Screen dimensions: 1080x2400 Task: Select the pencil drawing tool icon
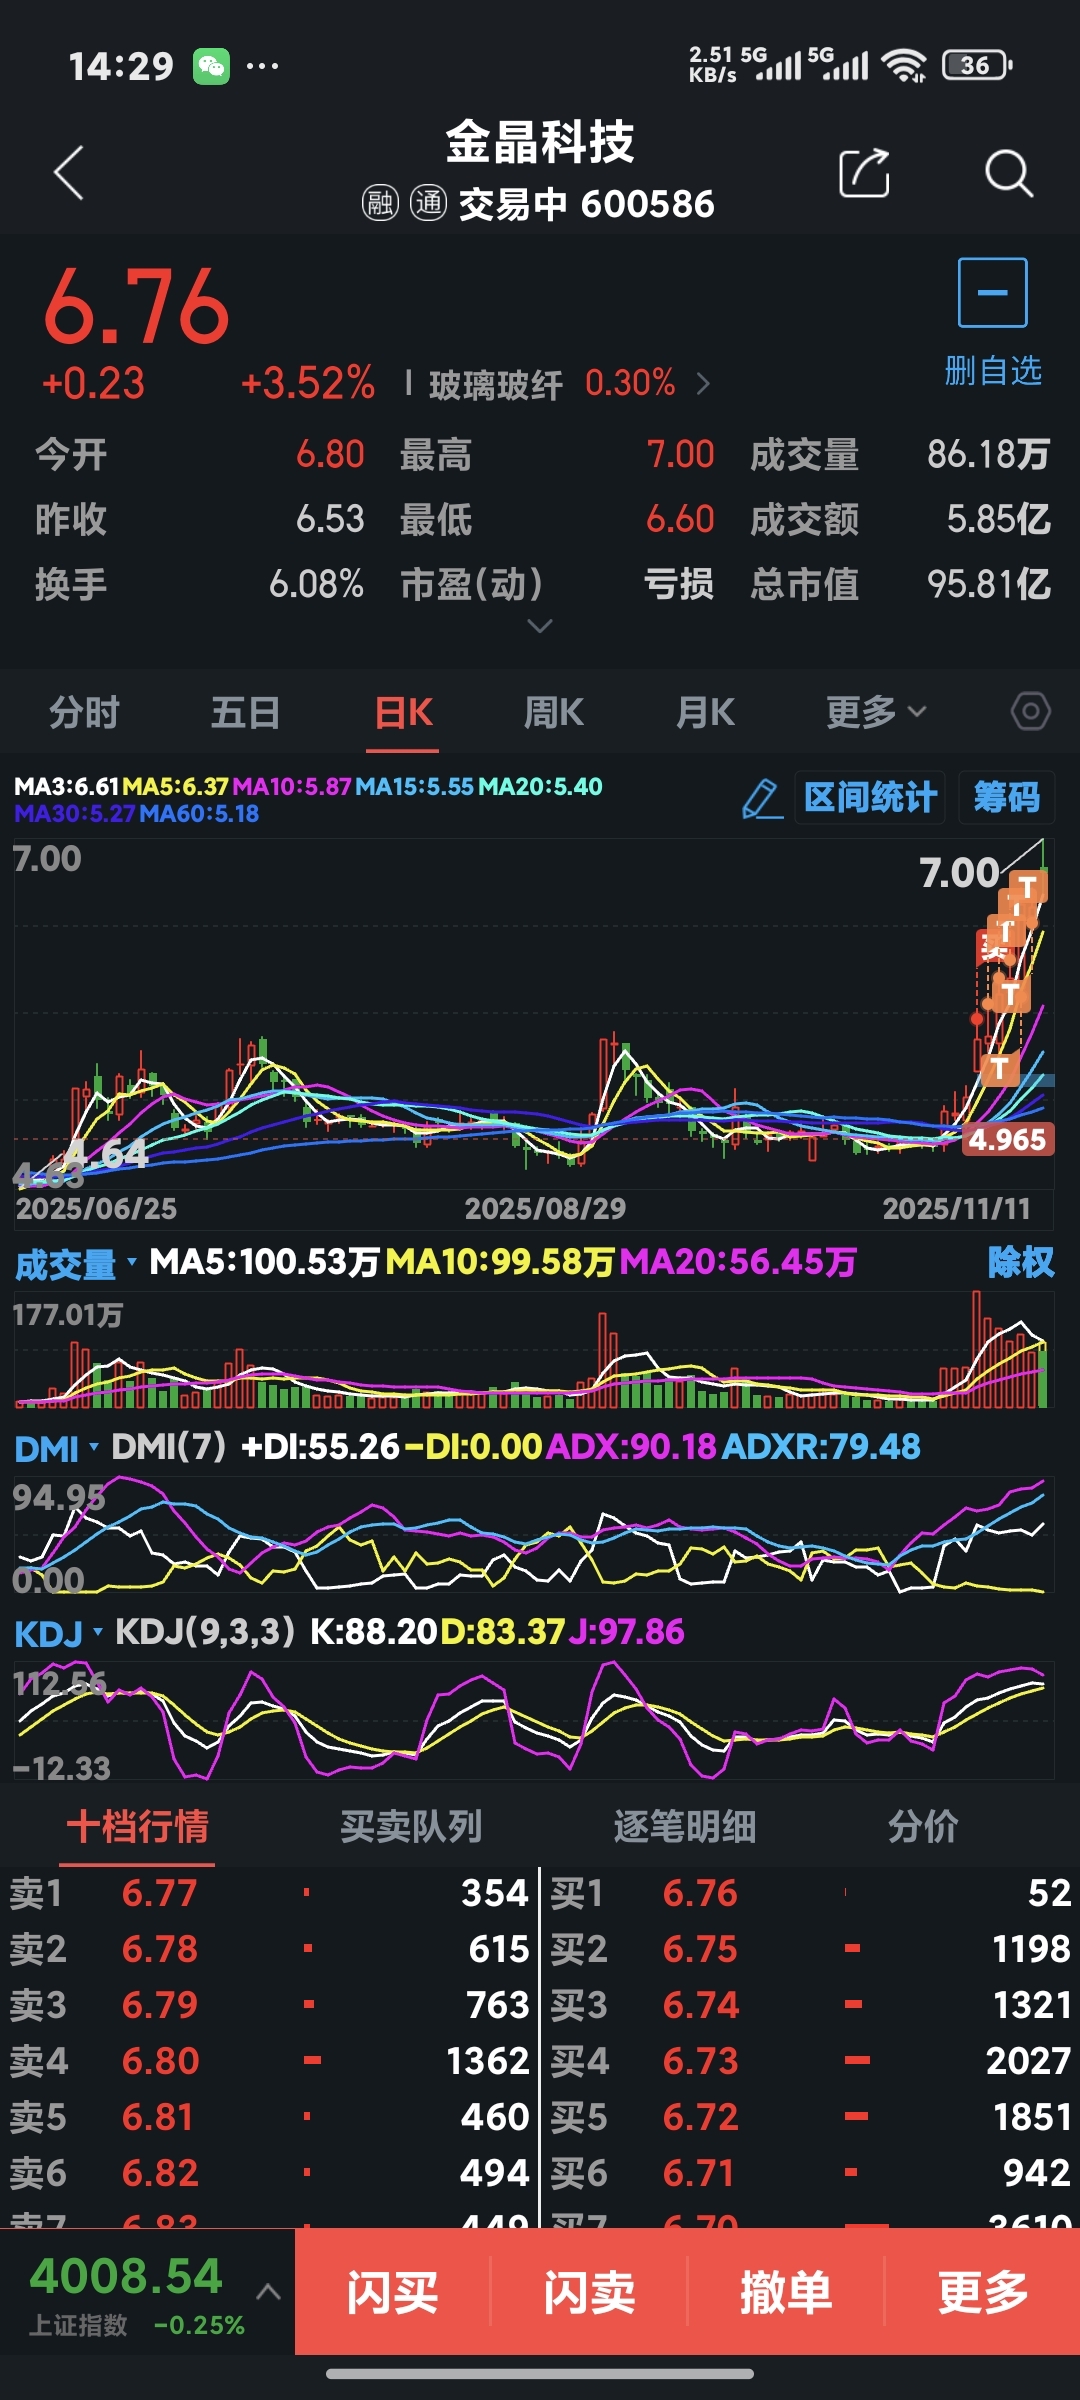(762, 799)
